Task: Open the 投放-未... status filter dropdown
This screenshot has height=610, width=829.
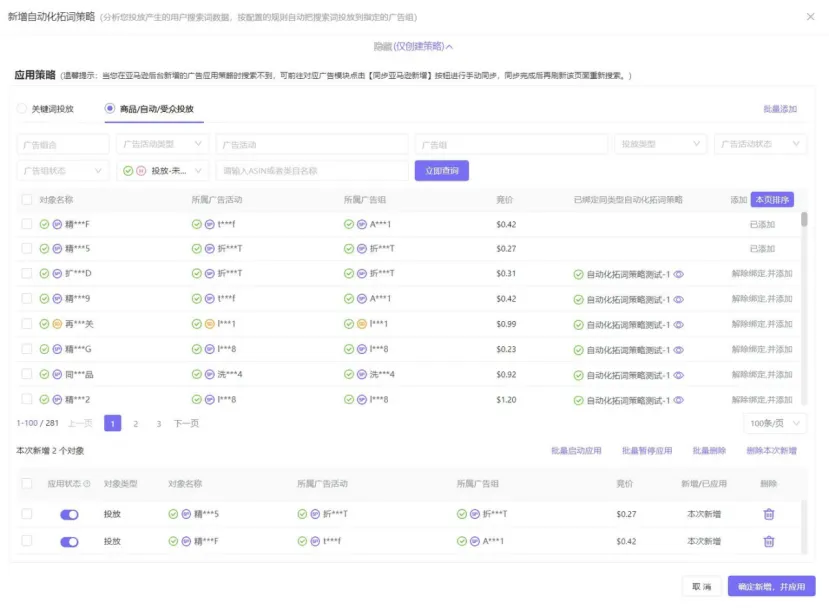Action: 162,171
